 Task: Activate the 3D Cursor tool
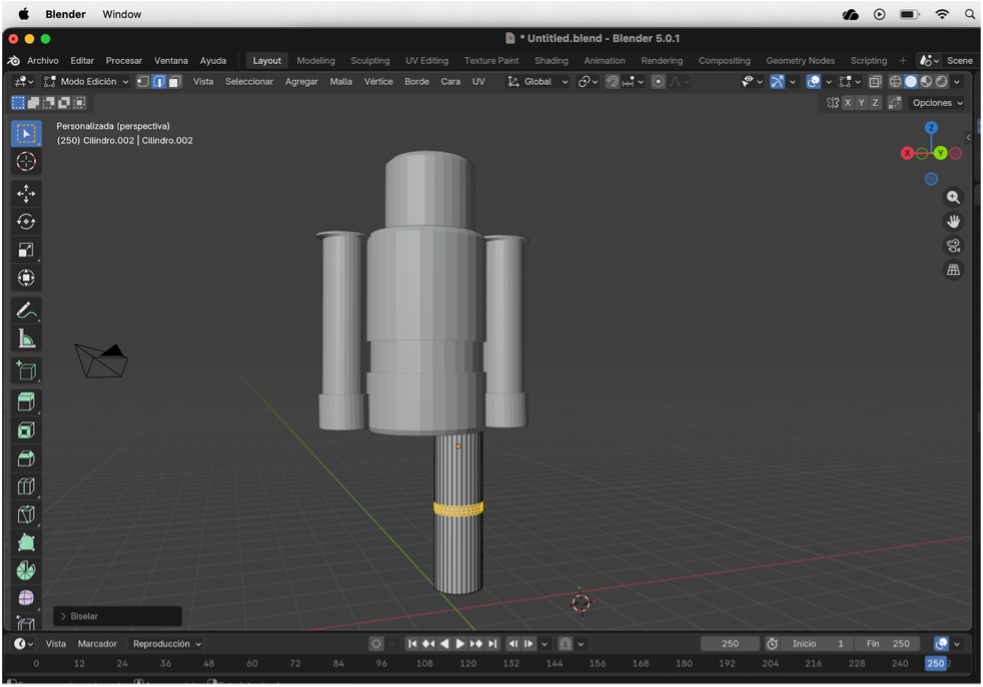(x=26, y=162)
